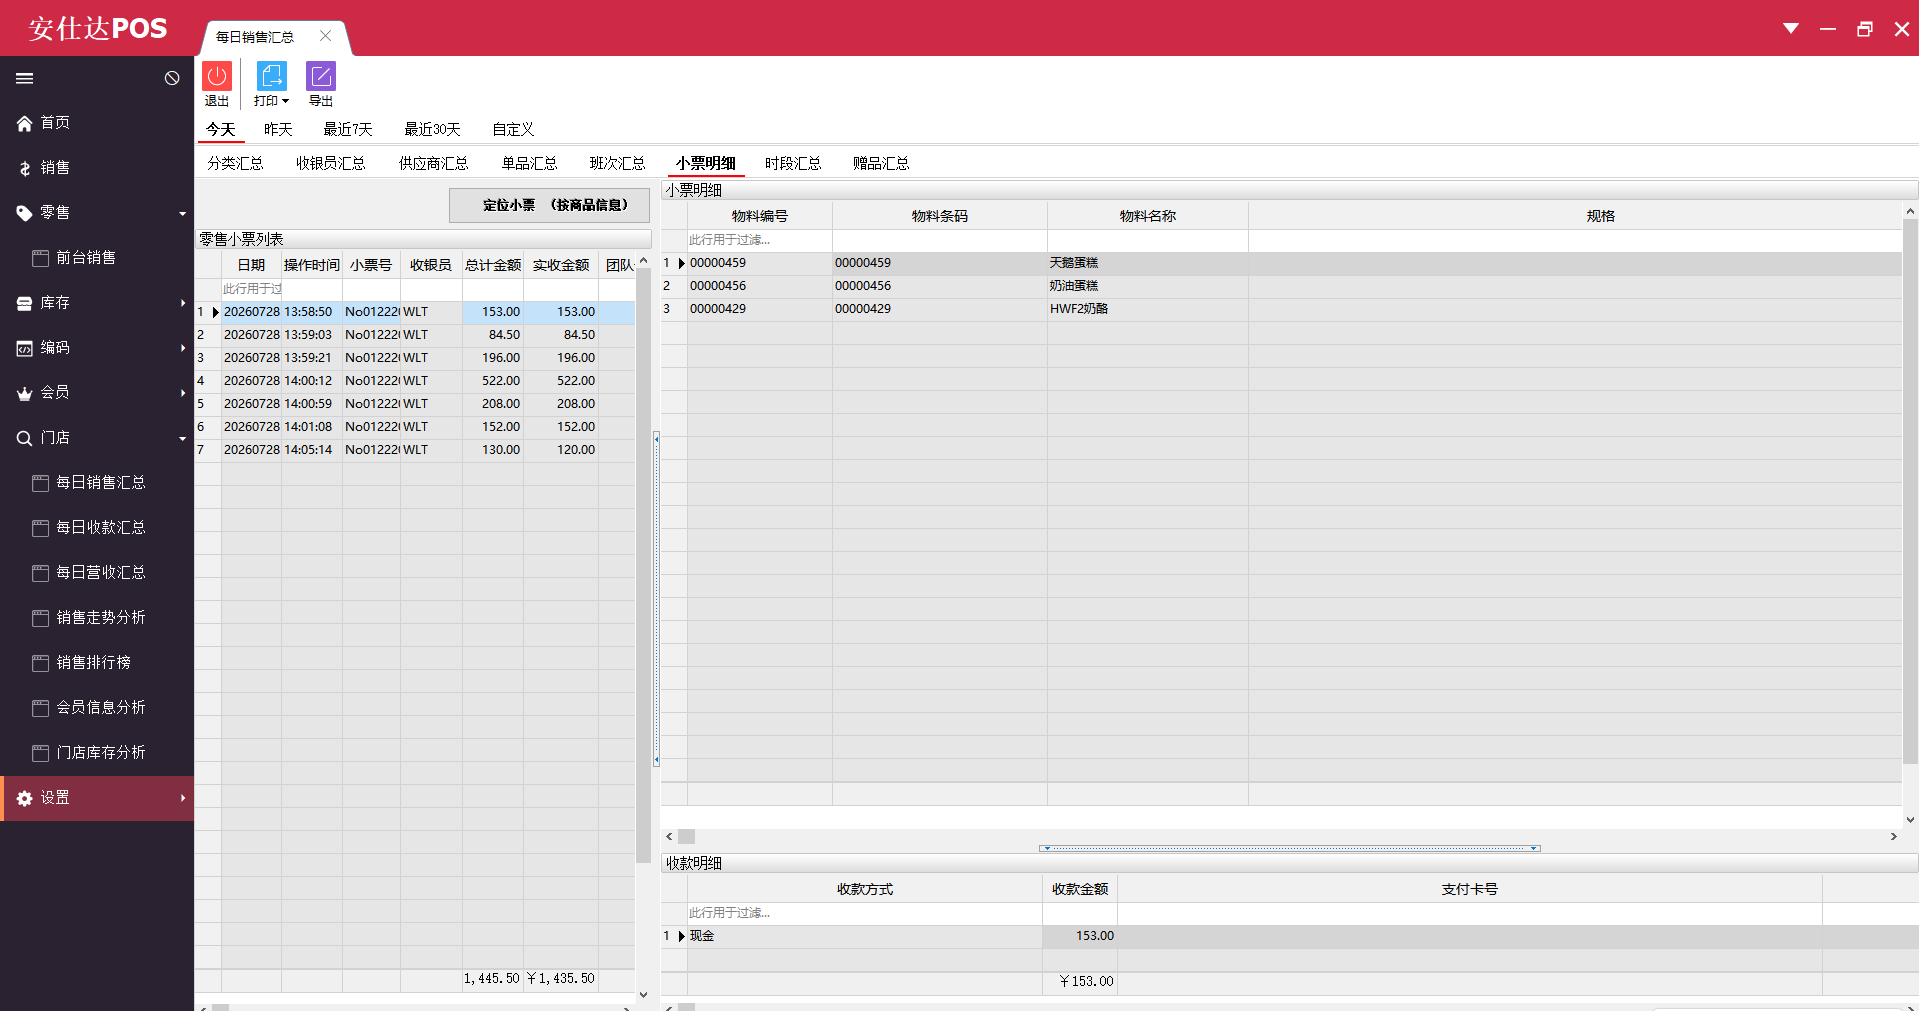Expand the 编码 submenu arrow
This screenshot has width=1919, height=1011.
[183, 348]
